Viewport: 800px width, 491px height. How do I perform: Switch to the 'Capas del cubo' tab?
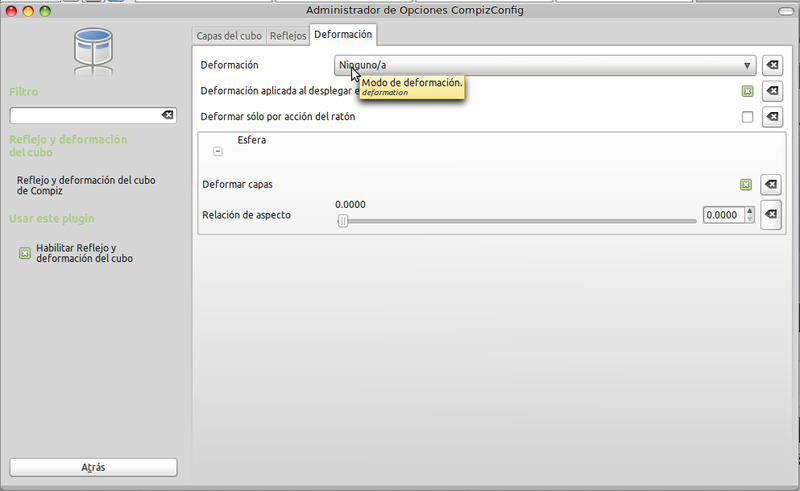tap(229, 36)
